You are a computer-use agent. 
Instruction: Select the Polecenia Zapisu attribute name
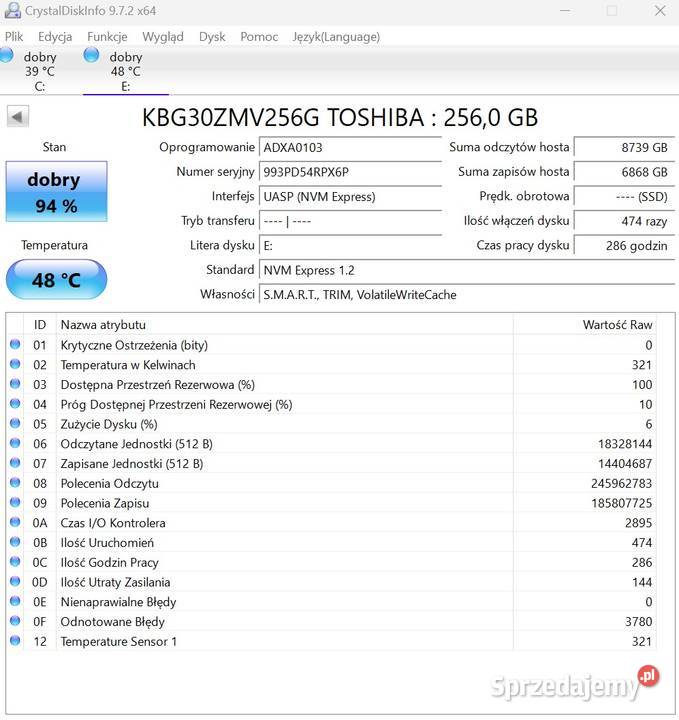(x=105, y=503)
